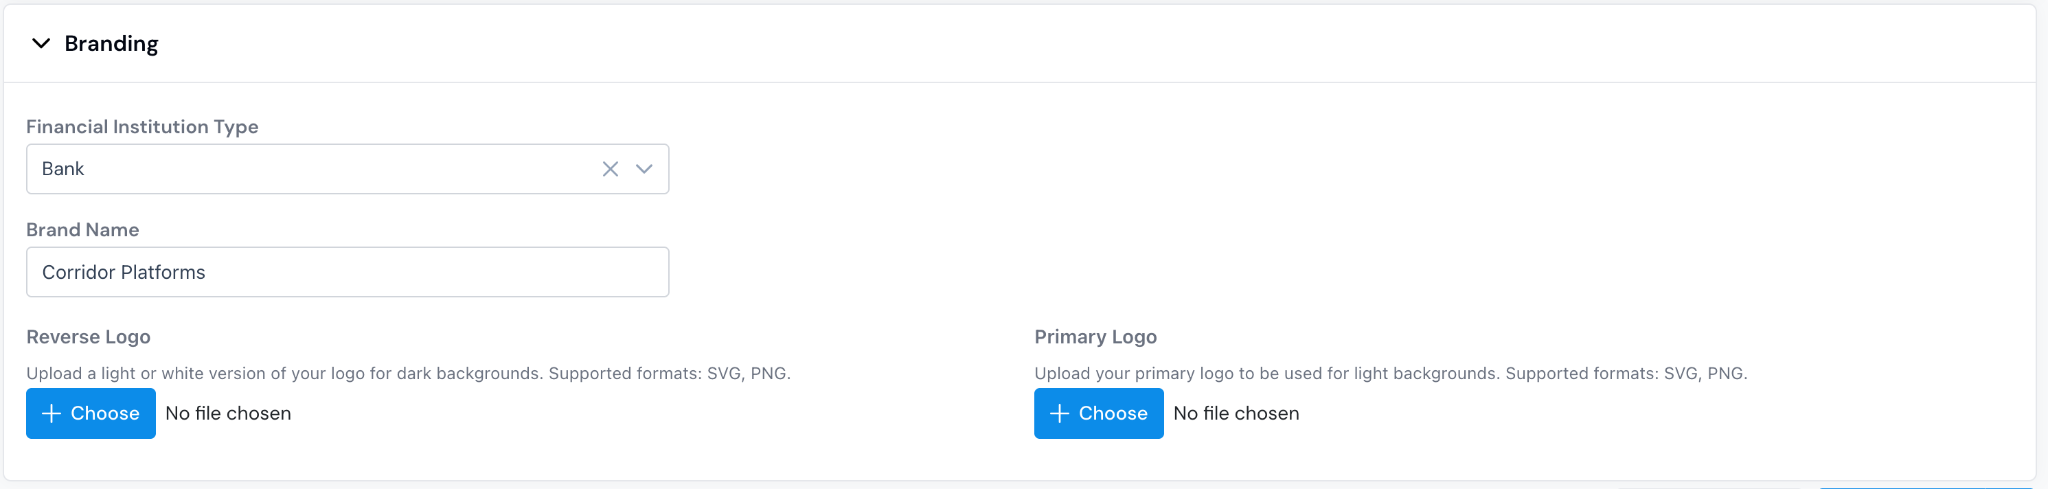Click the Primary Logo light backgrounds description
The image size is (2048, 489).
point(1391,373)
